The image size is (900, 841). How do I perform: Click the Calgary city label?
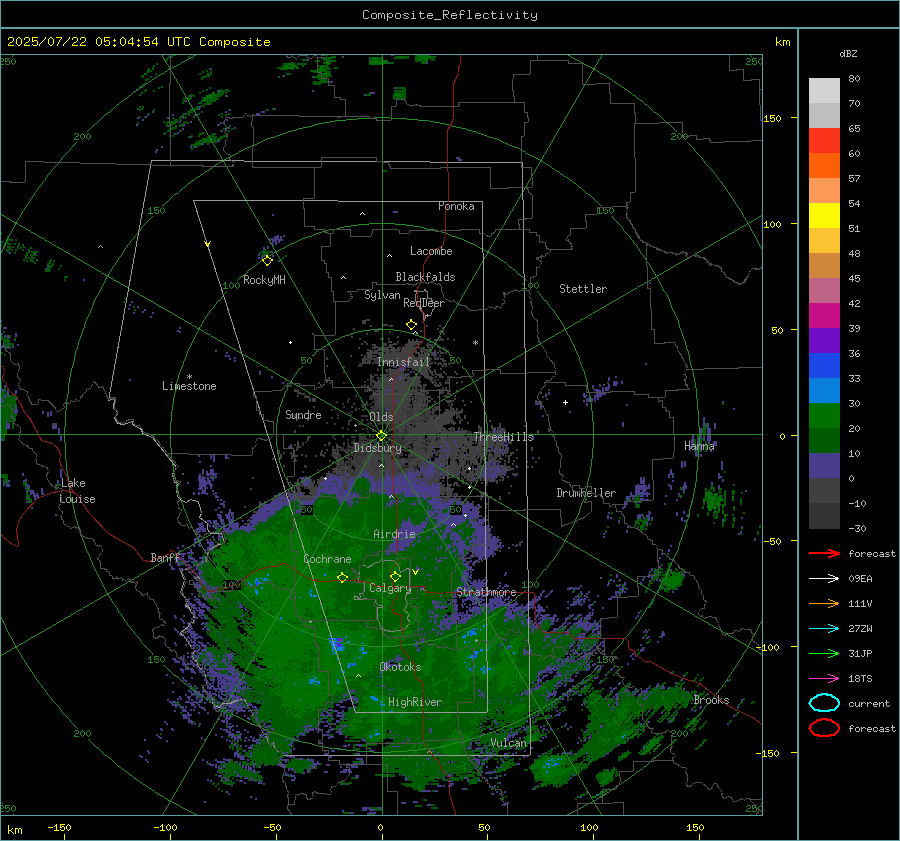coord(390,588)
